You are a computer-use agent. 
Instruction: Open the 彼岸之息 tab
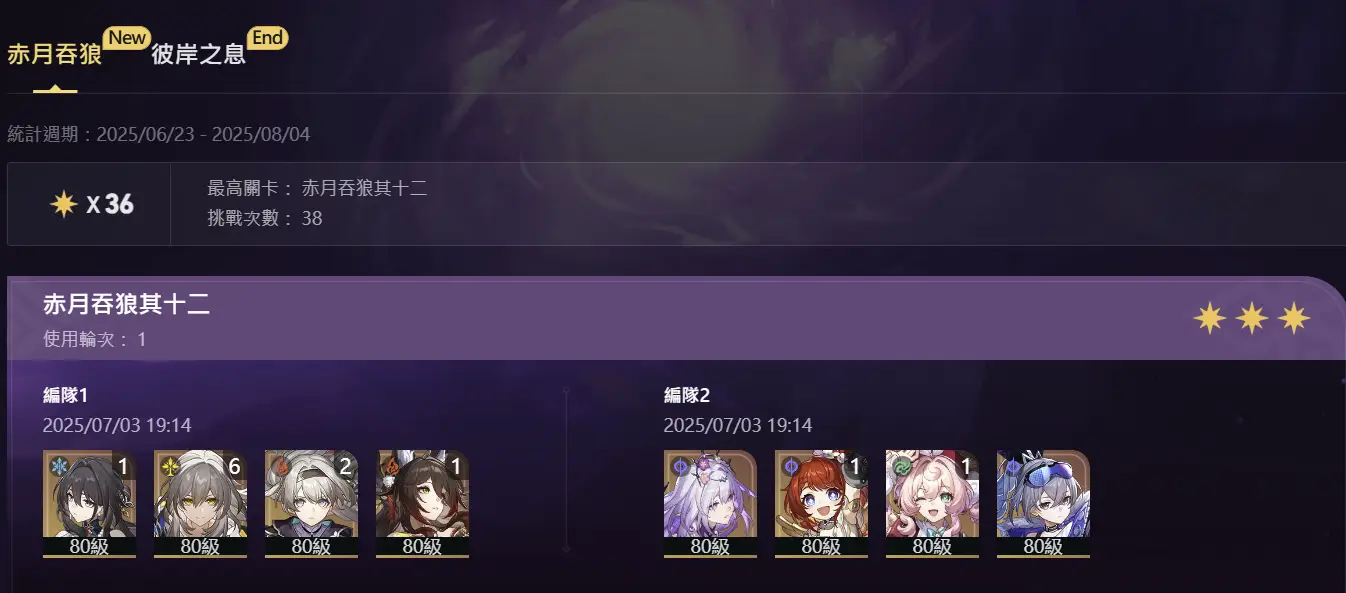pyautogui.click(x=198, y=54)
